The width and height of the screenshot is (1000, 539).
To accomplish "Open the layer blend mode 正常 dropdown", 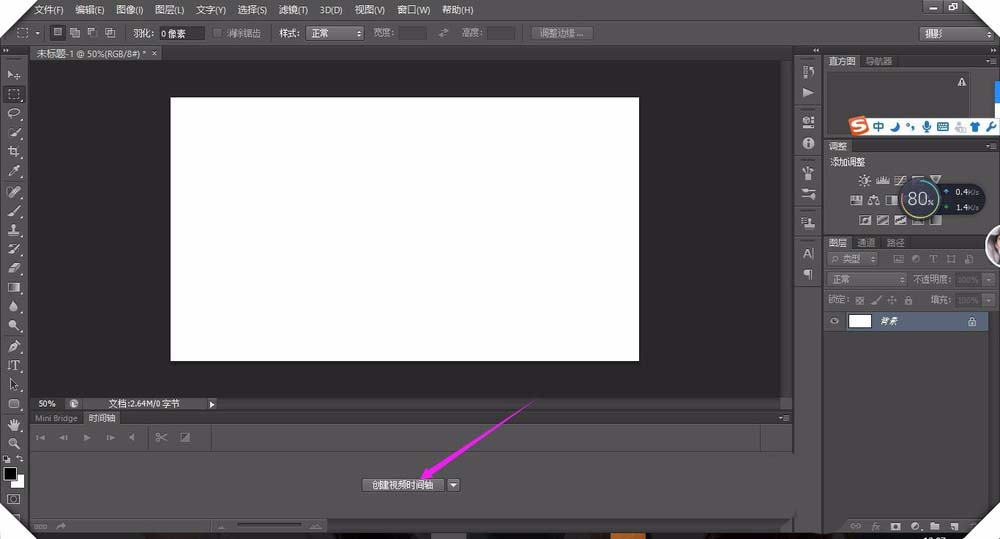I will [x=867, y=280].
